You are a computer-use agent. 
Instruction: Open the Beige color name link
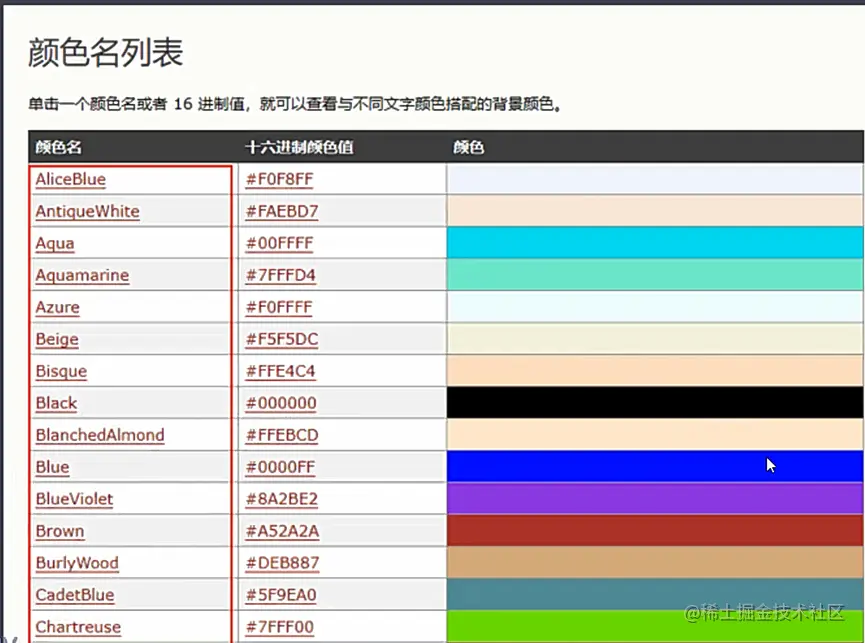[x=57, y=339]
